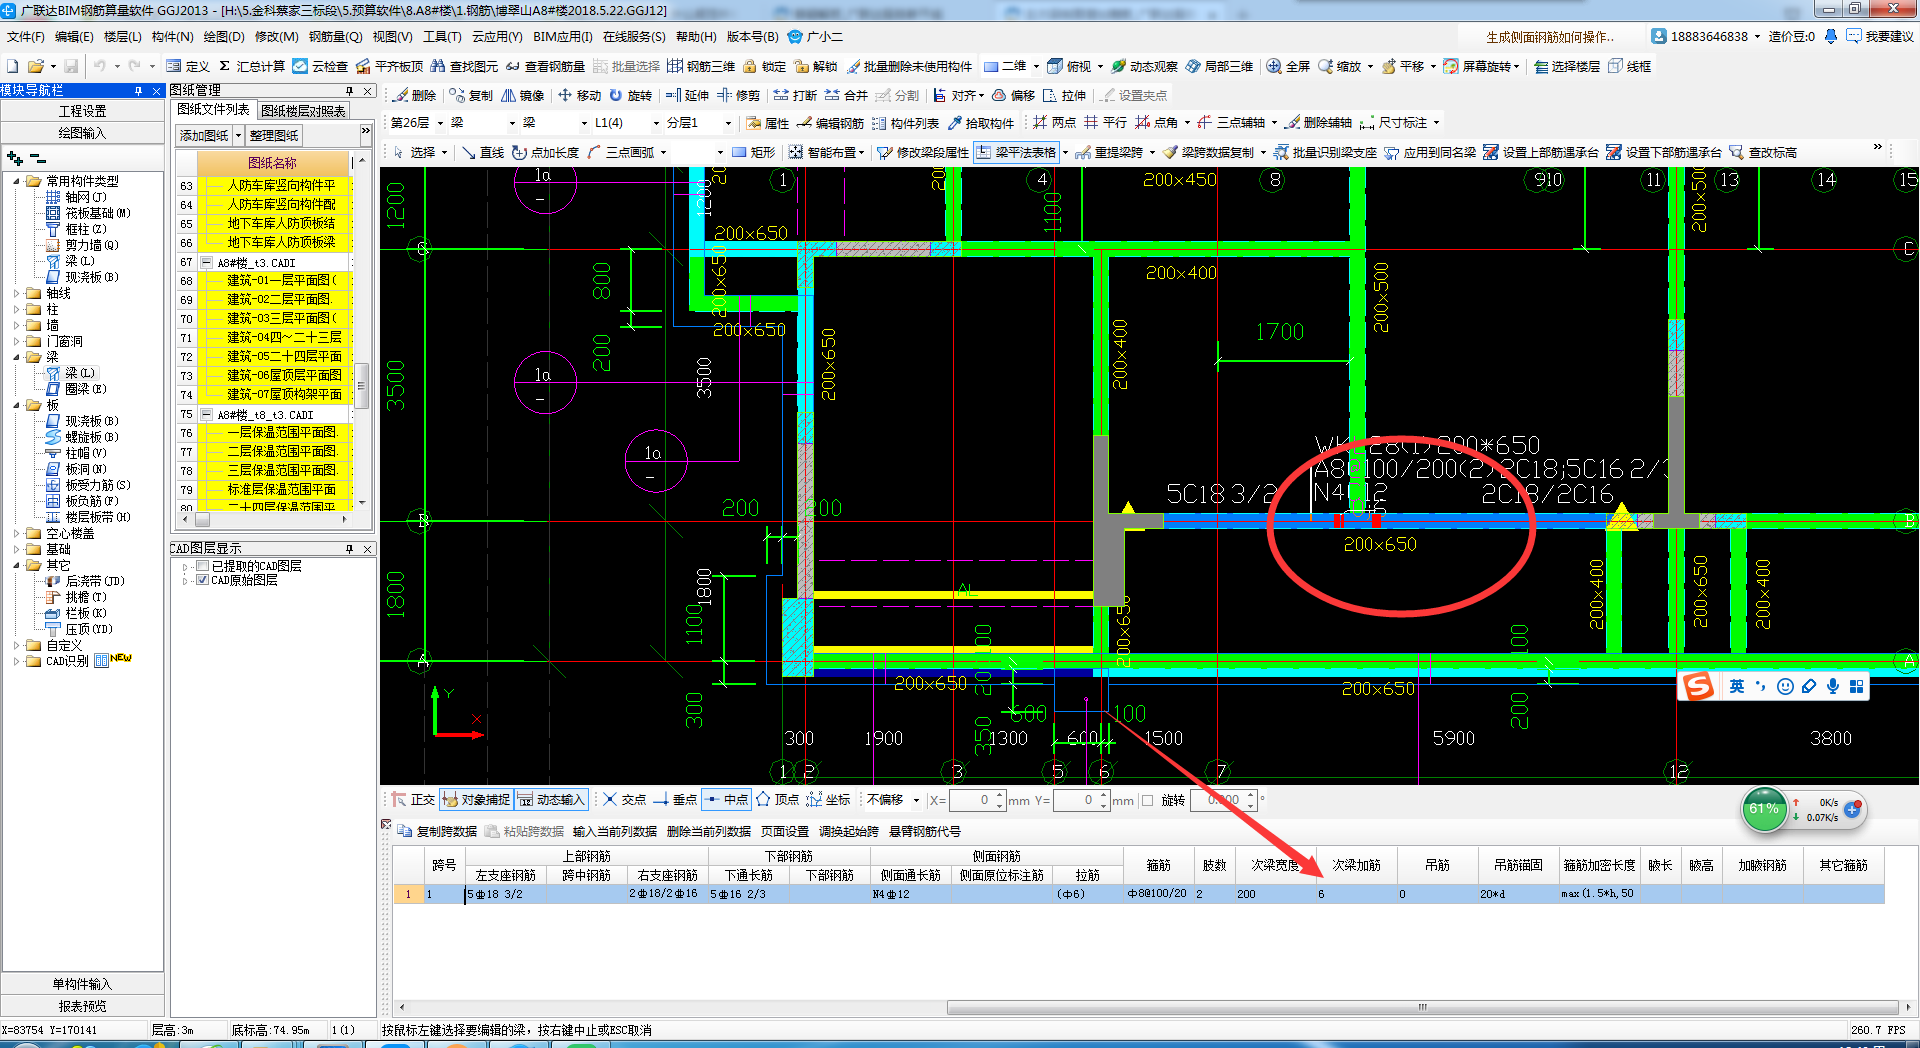This screenshot has width=1920, height=1048.
Task: Click 查改标高 tool
Action: tap(1763, 152)
